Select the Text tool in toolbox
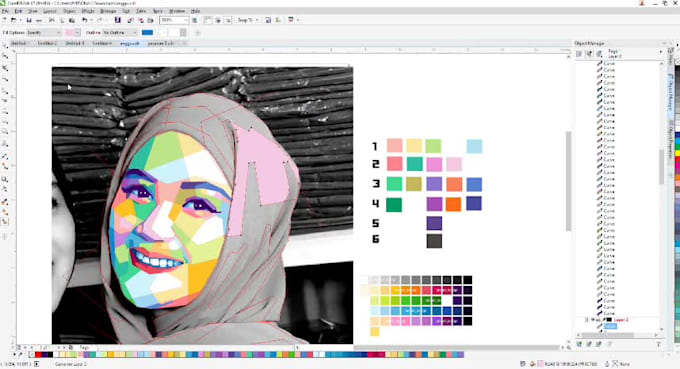 pyautogui.click(x=5, y=144)
